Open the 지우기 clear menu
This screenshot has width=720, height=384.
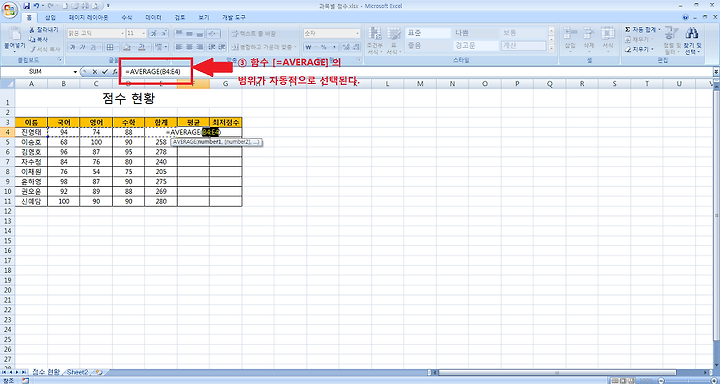[638, 49]
